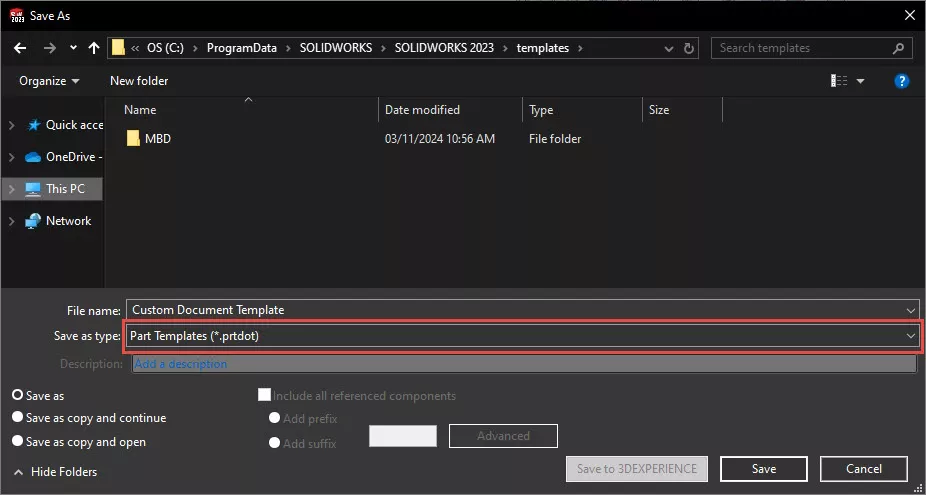Viewport: 926px width, 495px height.
Task: Click Add a description field
Action: 524,364
